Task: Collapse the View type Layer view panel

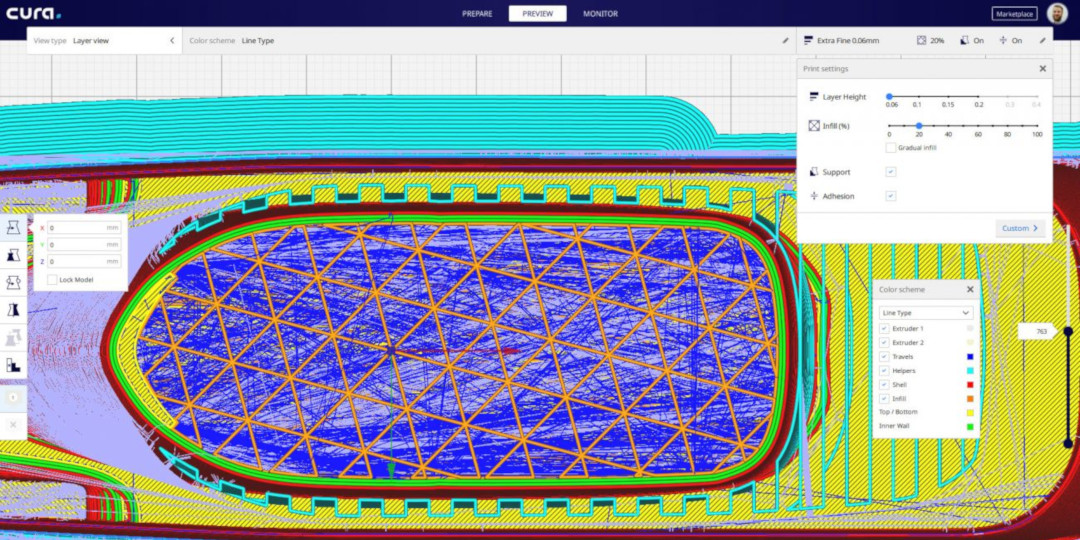Action: tap(171, 41)
